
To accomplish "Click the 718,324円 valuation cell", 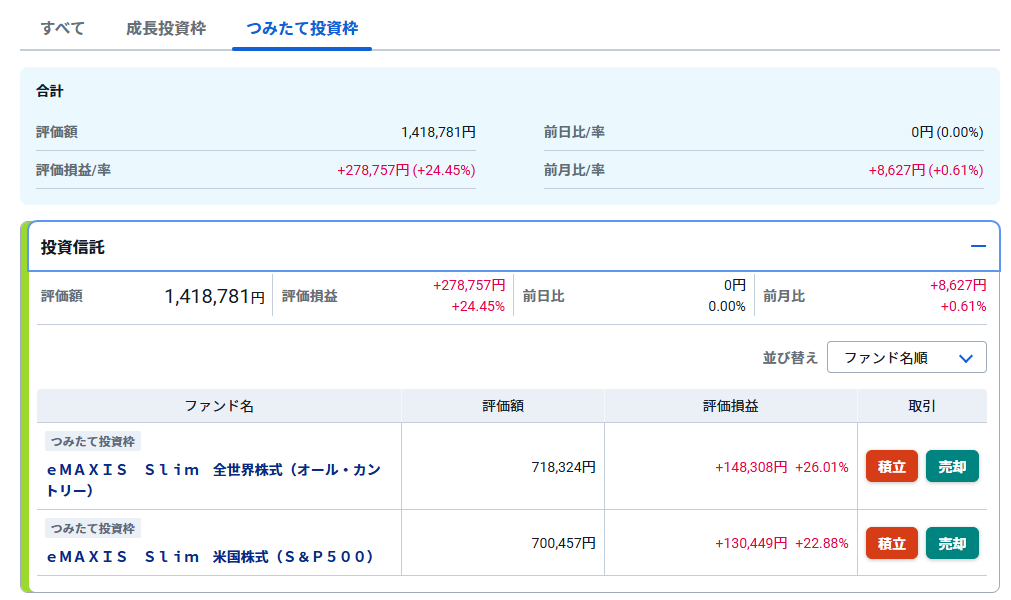I will point(563,467).
